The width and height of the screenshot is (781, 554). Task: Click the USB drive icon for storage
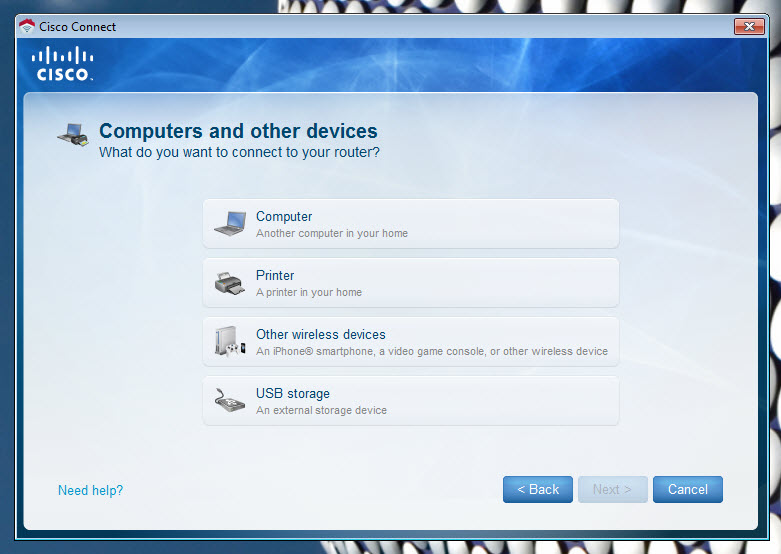230,401
